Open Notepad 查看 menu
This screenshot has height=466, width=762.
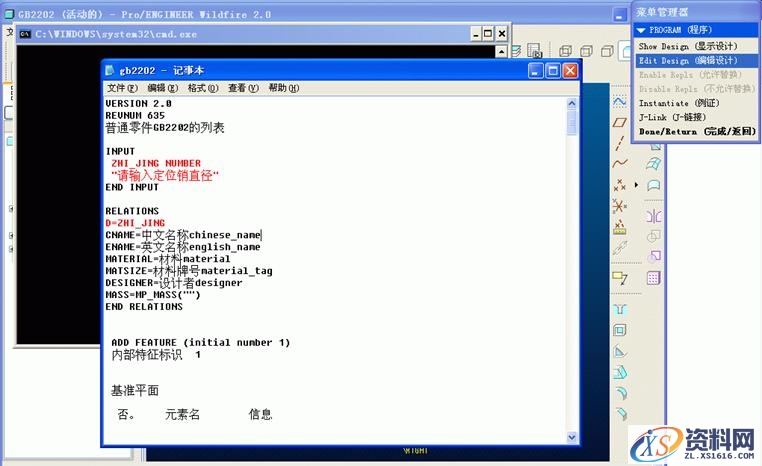[x=243, y=88]
